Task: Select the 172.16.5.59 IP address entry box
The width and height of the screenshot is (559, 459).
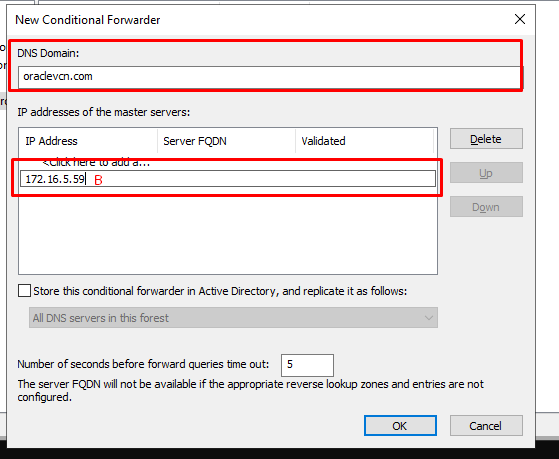Action: (x=228, y=178)
